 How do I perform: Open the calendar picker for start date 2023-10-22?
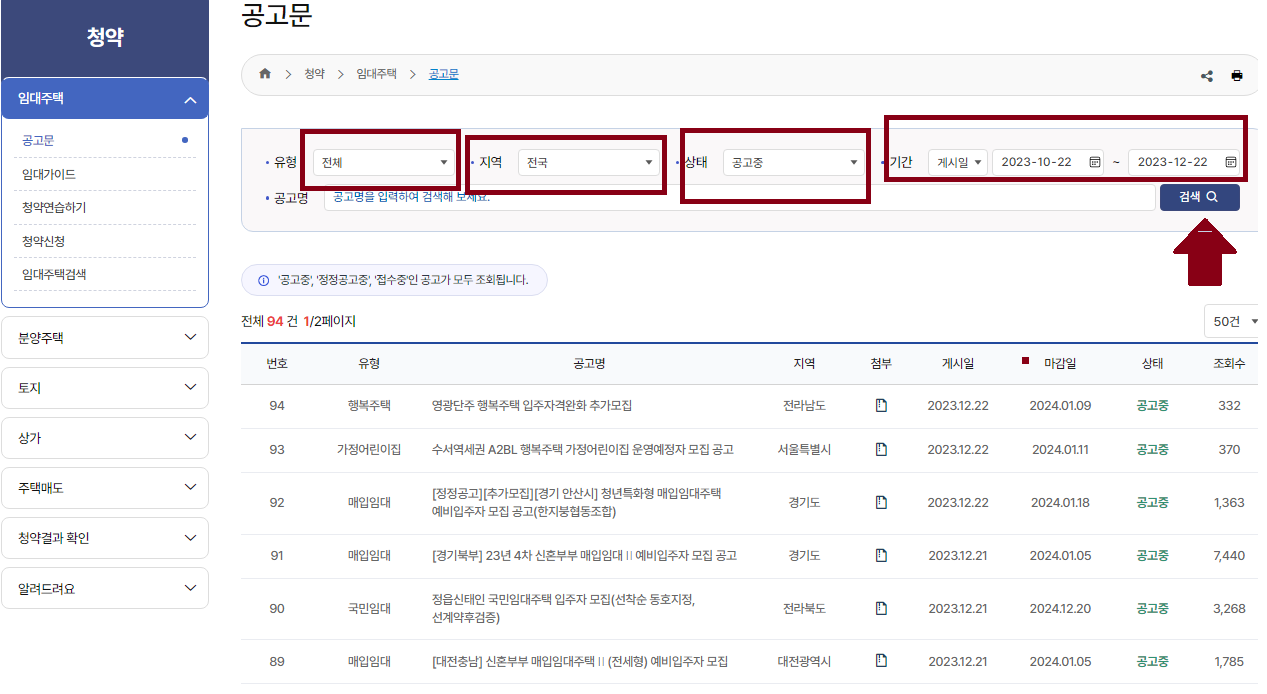(1093, 161)
